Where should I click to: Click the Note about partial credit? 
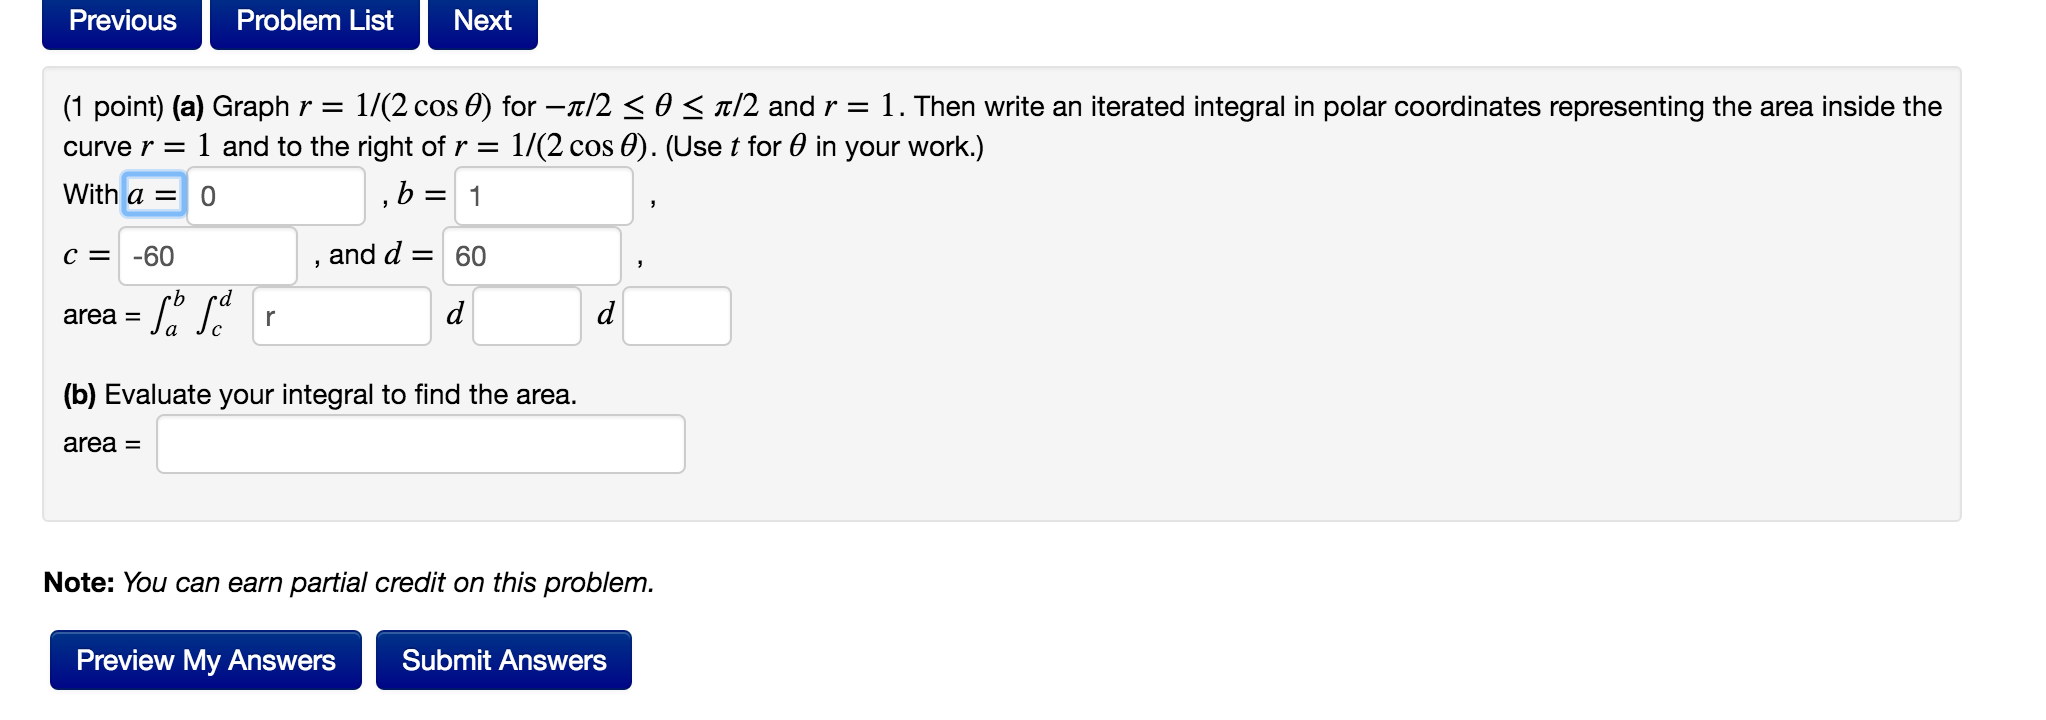347,582
